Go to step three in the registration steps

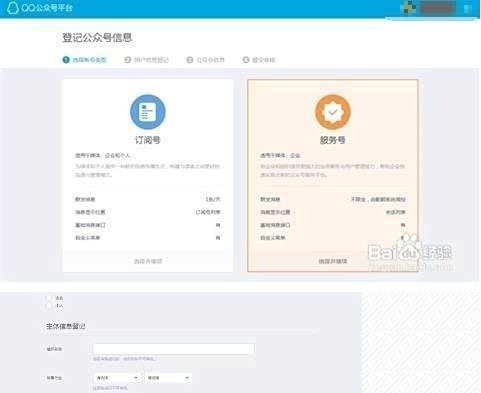pos(205,60)
